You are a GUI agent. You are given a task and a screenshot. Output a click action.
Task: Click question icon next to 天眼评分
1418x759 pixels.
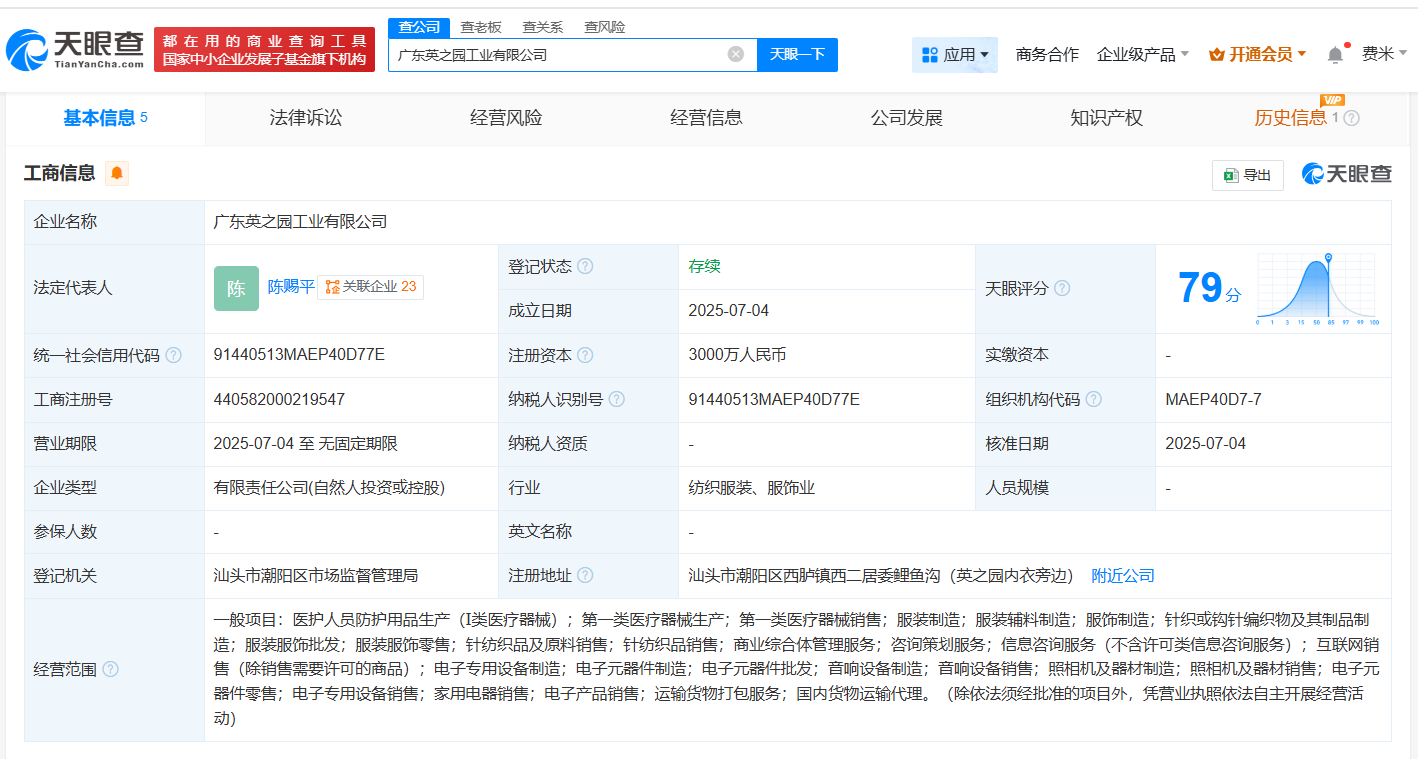tap(1062, 289)
